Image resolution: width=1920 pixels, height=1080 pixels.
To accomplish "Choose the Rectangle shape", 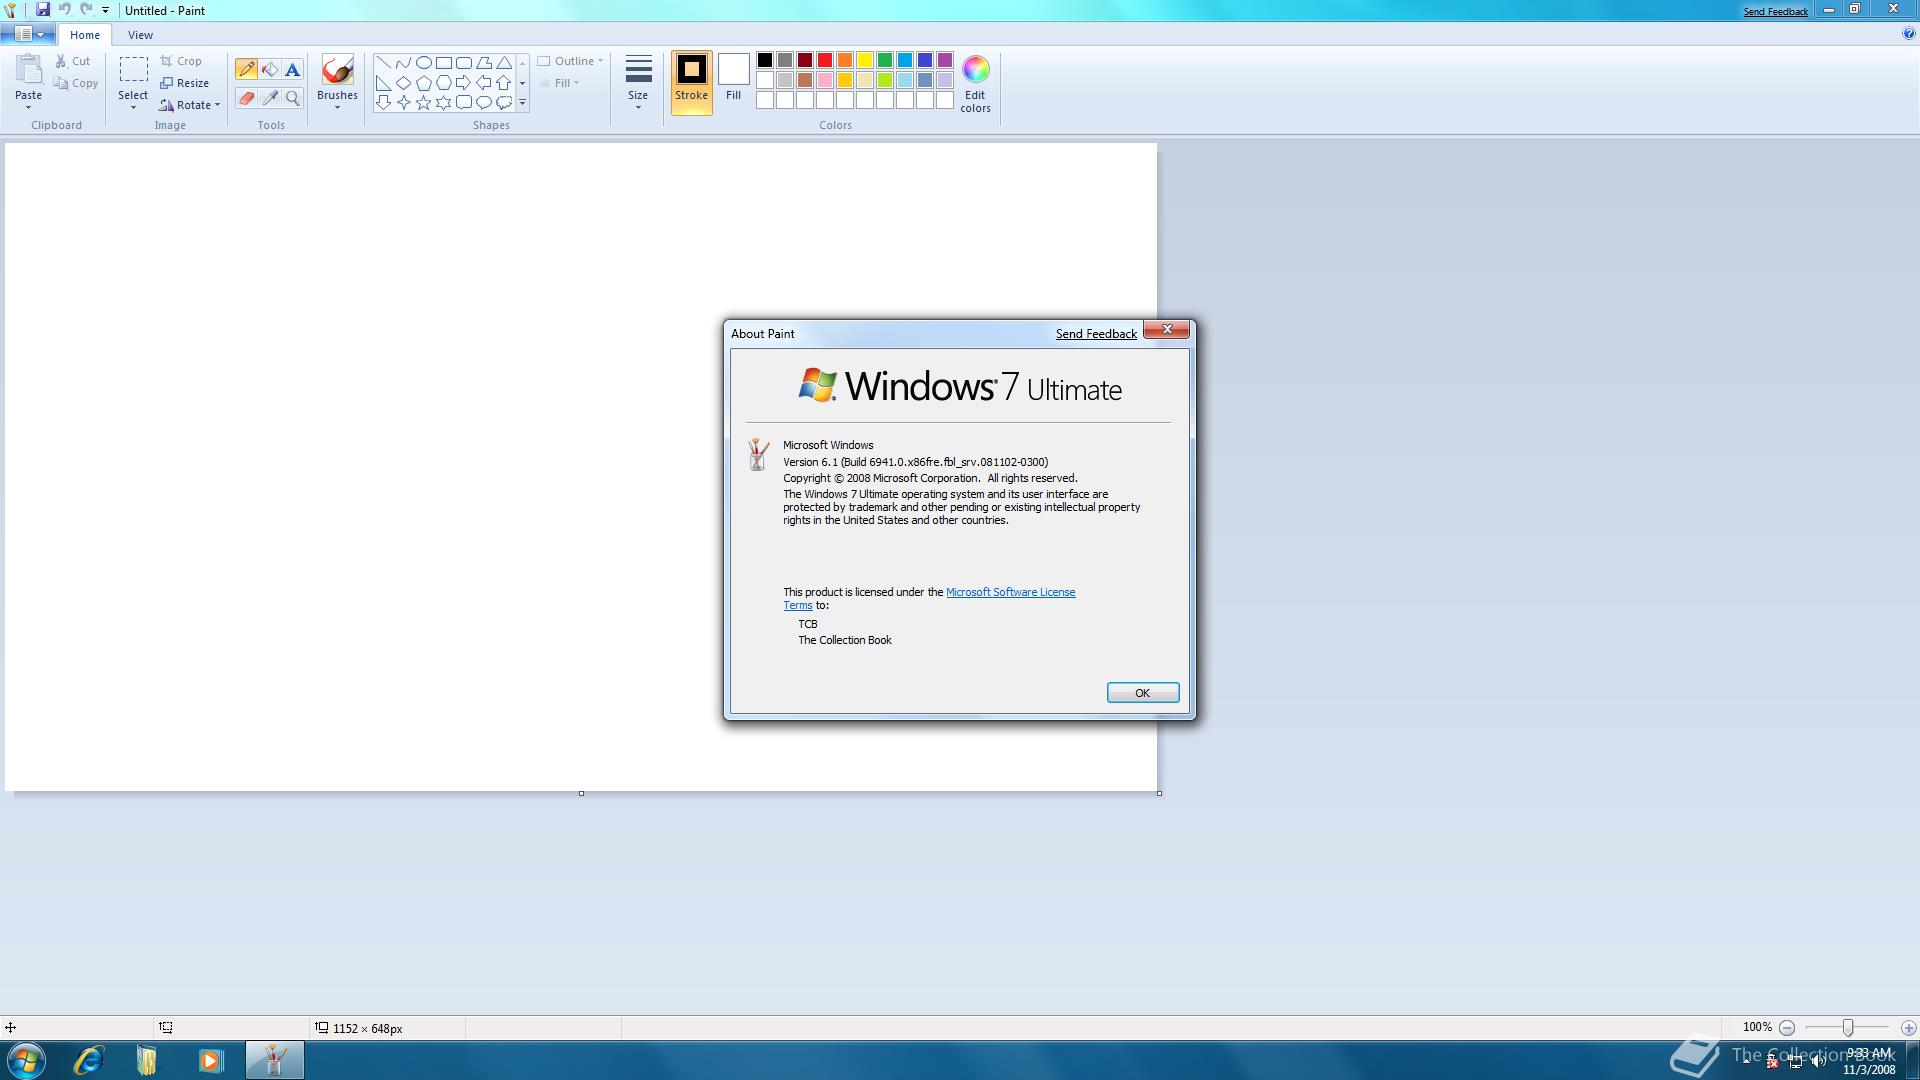I will [444, 63].
